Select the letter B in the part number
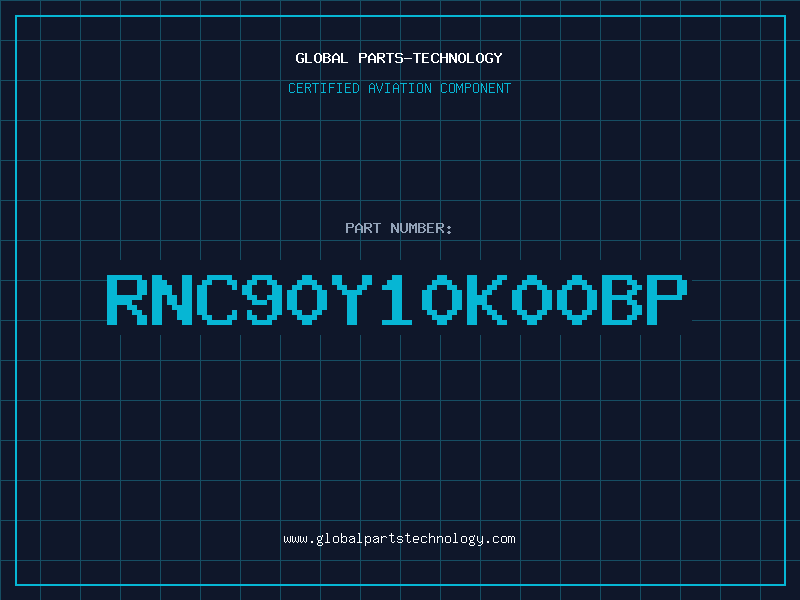The height and width of the screenshot is (600, 800). 622,299
